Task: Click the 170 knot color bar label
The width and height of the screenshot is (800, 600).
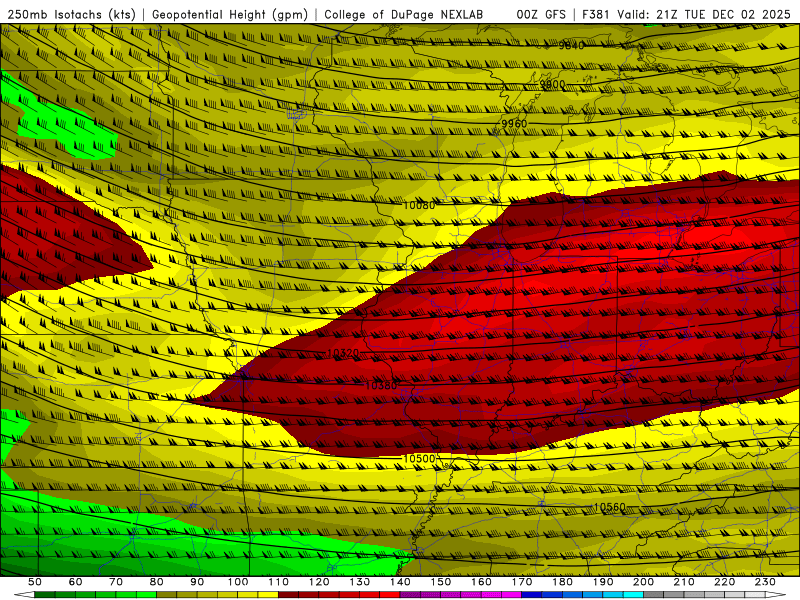Action: click(x=522, y=582)
